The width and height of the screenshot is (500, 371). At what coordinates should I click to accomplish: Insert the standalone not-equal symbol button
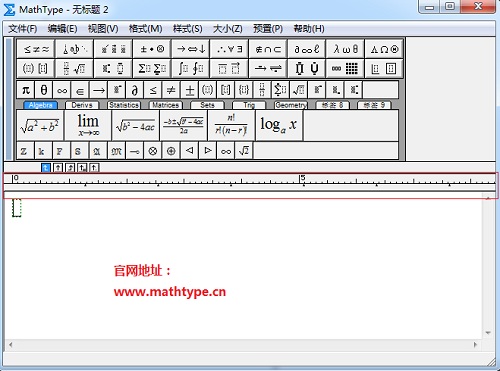(171, 90)
